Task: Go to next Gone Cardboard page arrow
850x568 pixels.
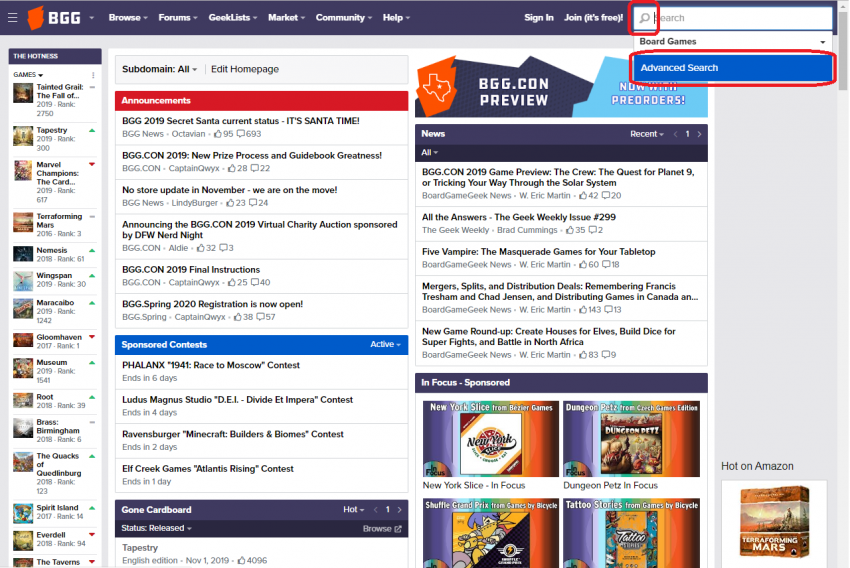Action: pyautogui.click(x=400, y=510)
